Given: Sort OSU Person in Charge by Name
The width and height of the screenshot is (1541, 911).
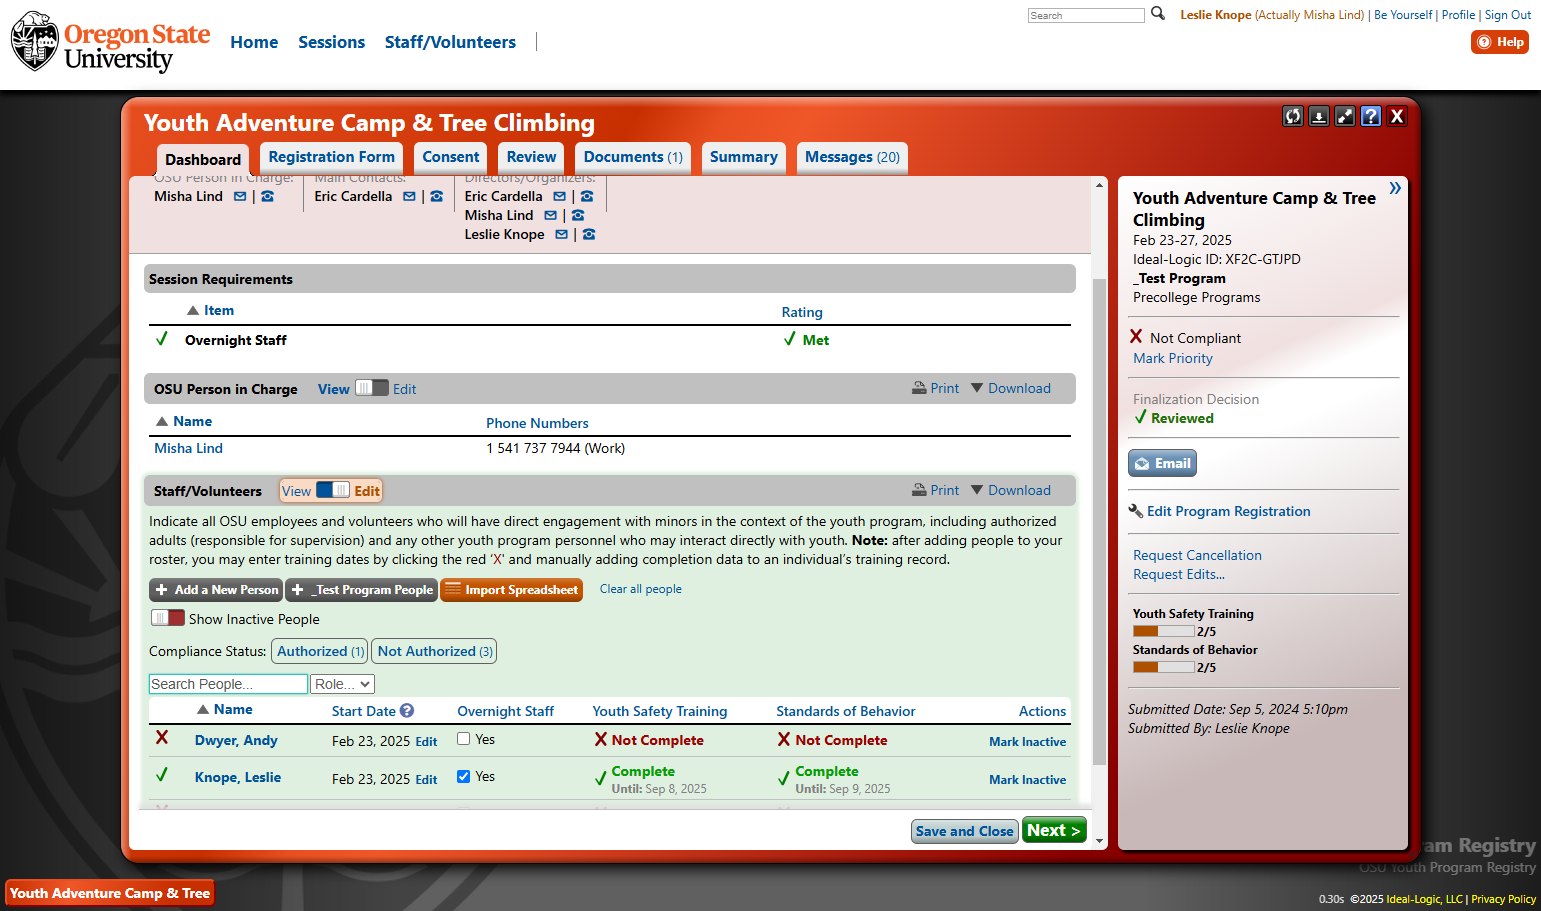Looking at the screenshot, I should coord(183,421).
